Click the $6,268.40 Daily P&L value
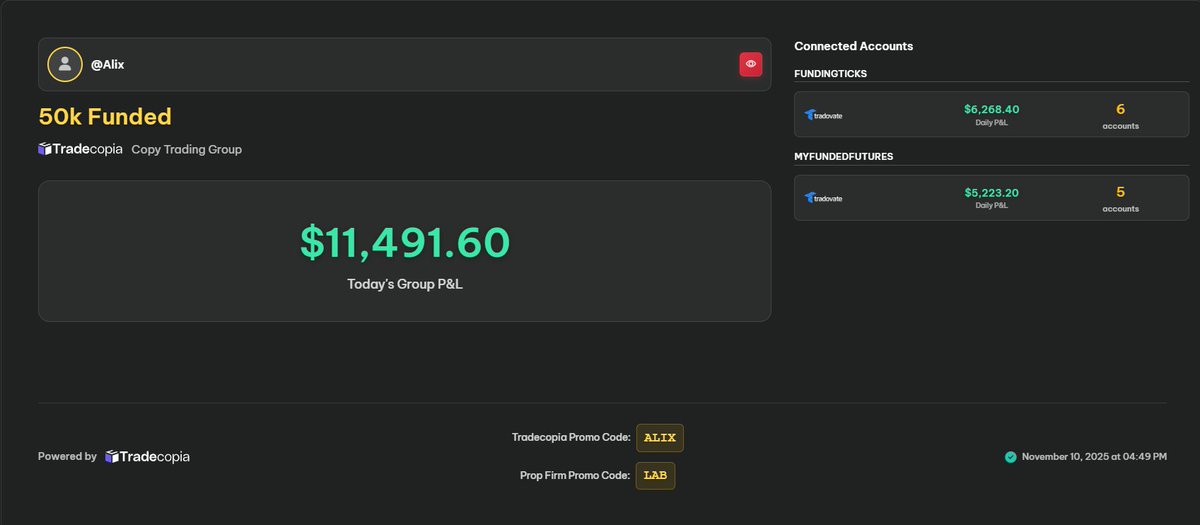Viewport: 1200px width, 525px height. [992, 109]
